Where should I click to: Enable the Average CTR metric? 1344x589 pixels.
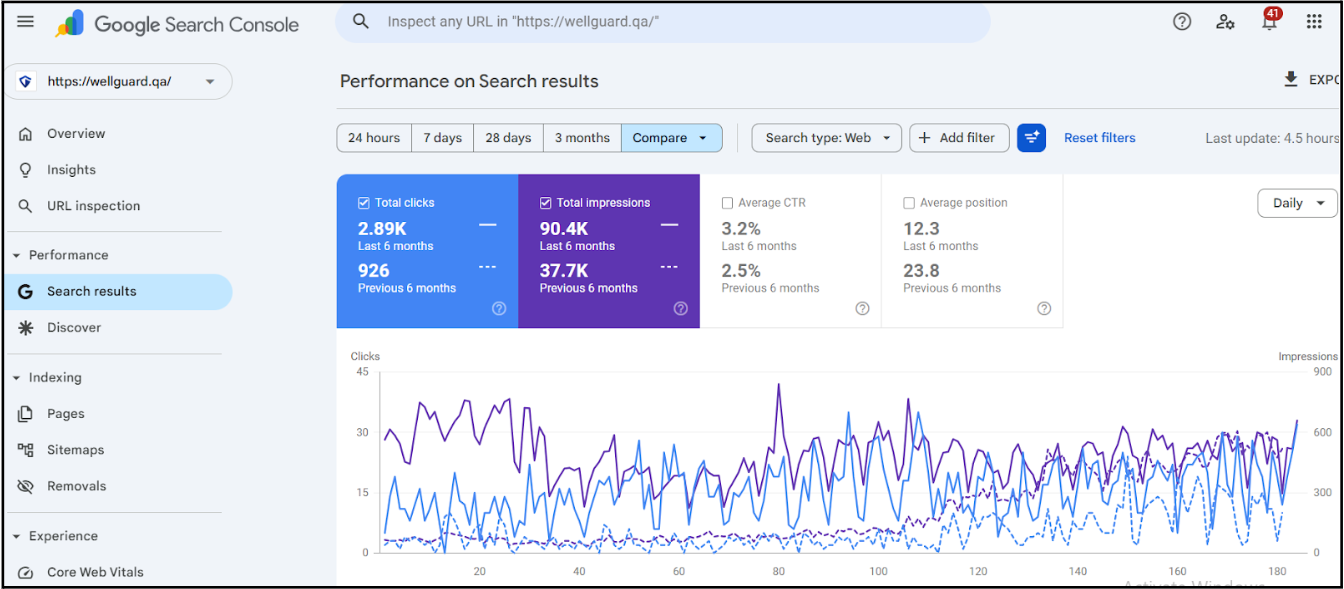(x=728, y=202)
